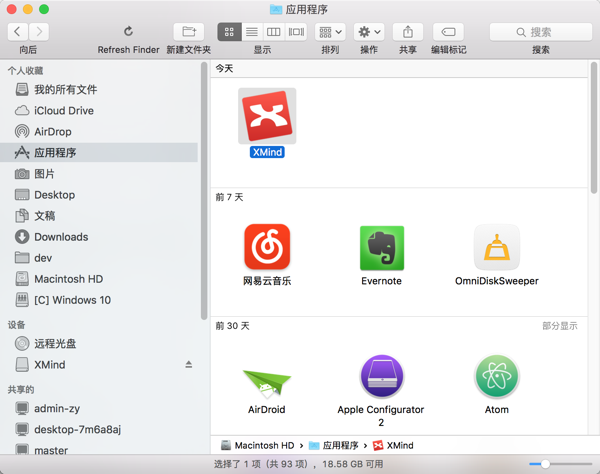Click the 今天 group header
Viewport: 600px width, 474px height.
point(224,68)
